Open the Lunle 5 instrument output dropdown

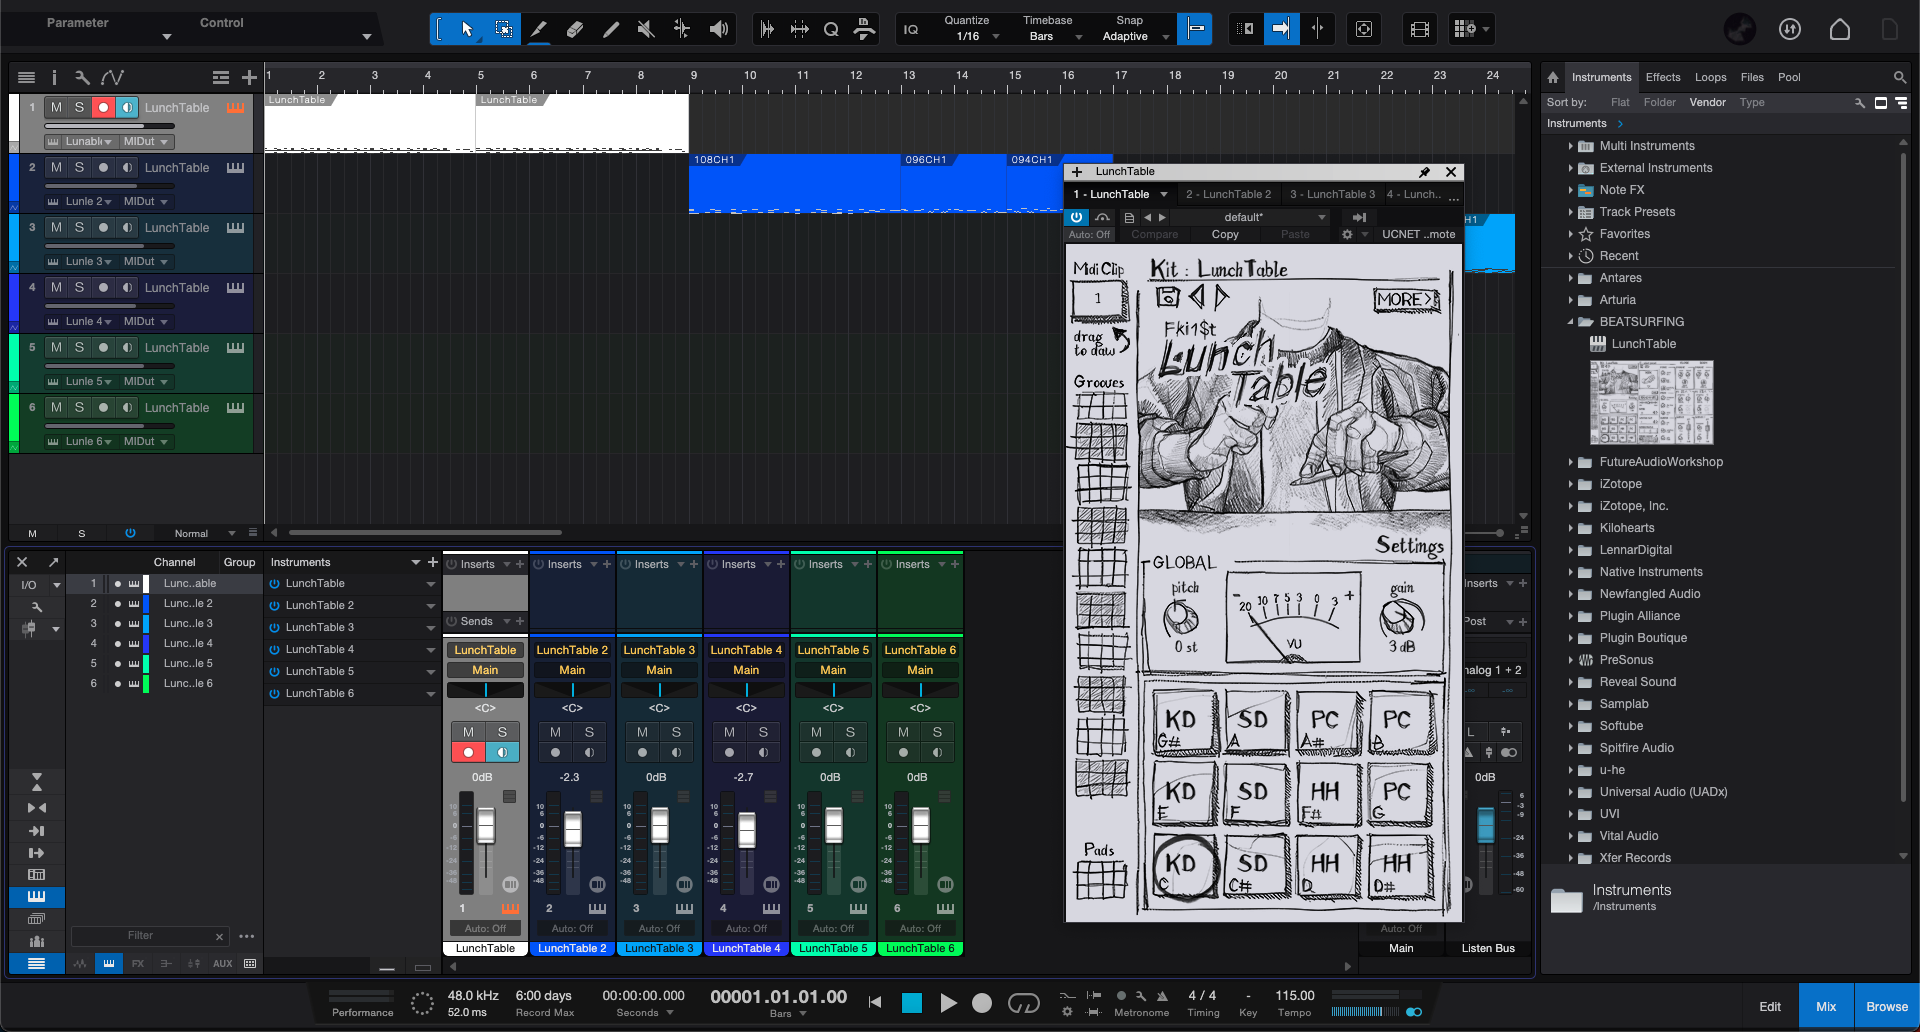pyautogui.click(x=88, y=381)
